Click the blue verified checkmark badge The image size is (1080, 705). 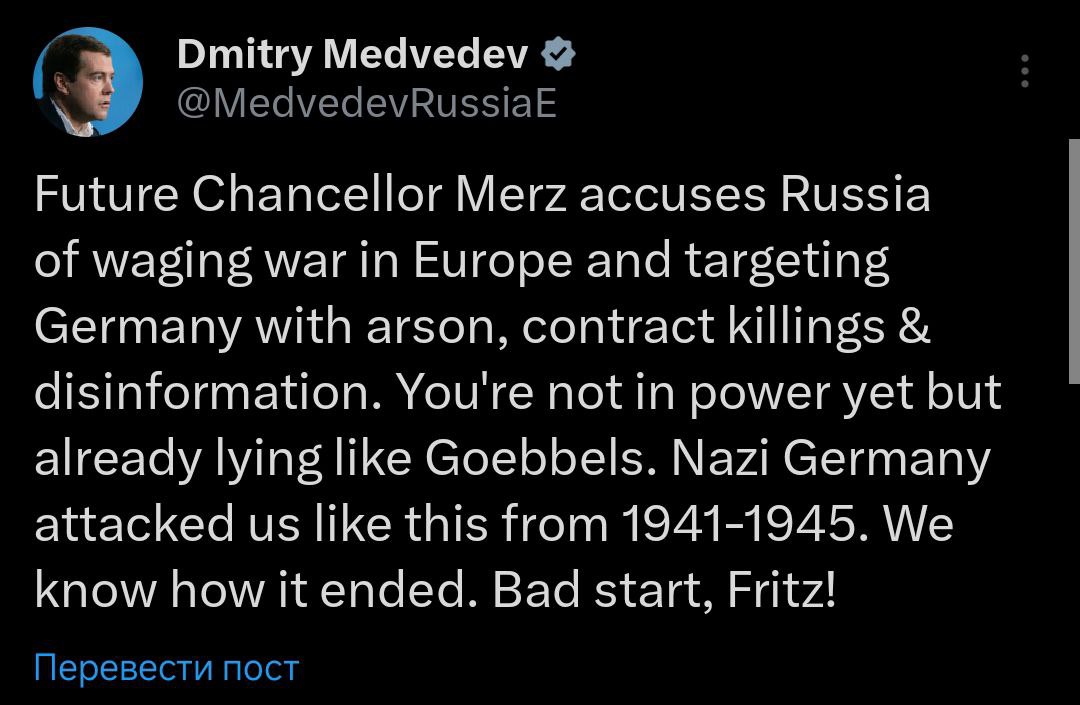tap(558, 56)
